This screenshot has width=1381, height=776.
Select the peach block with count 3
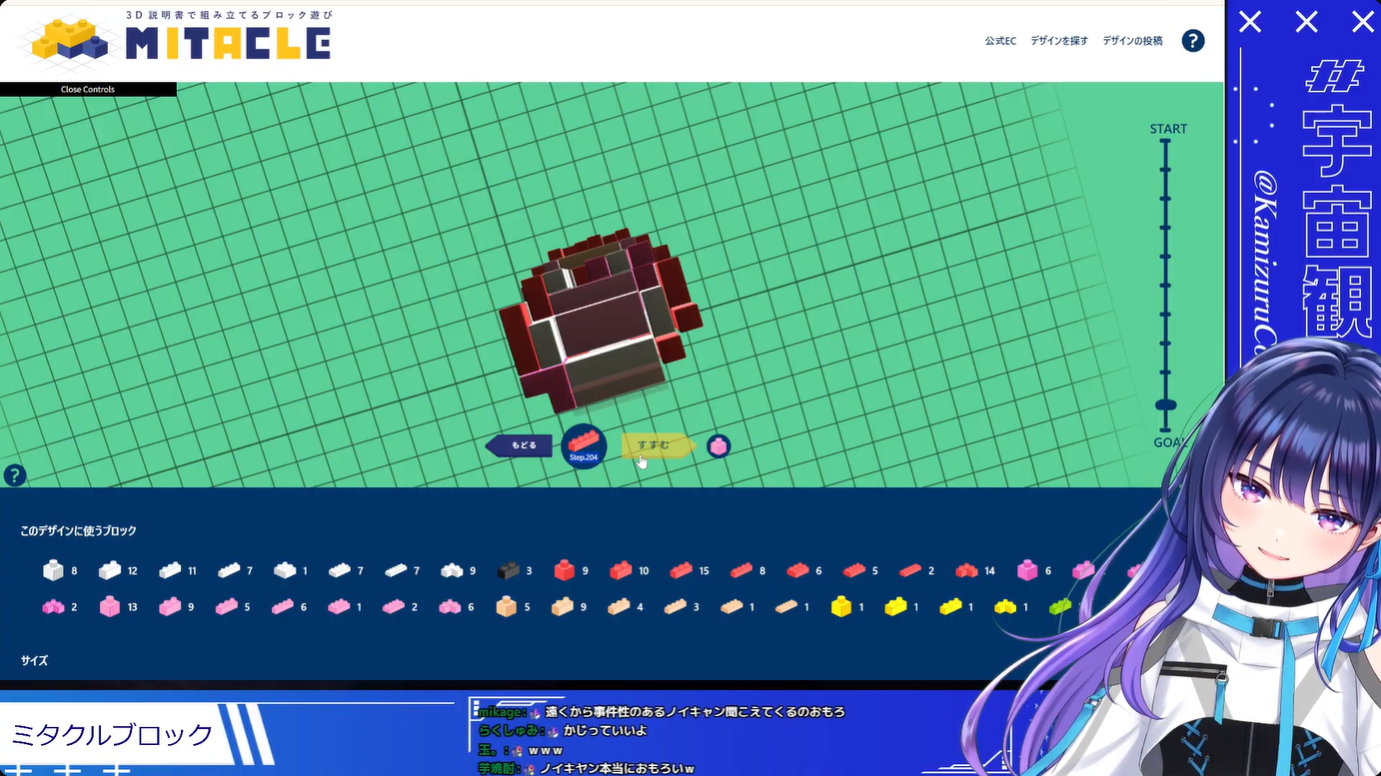[675, 606]
